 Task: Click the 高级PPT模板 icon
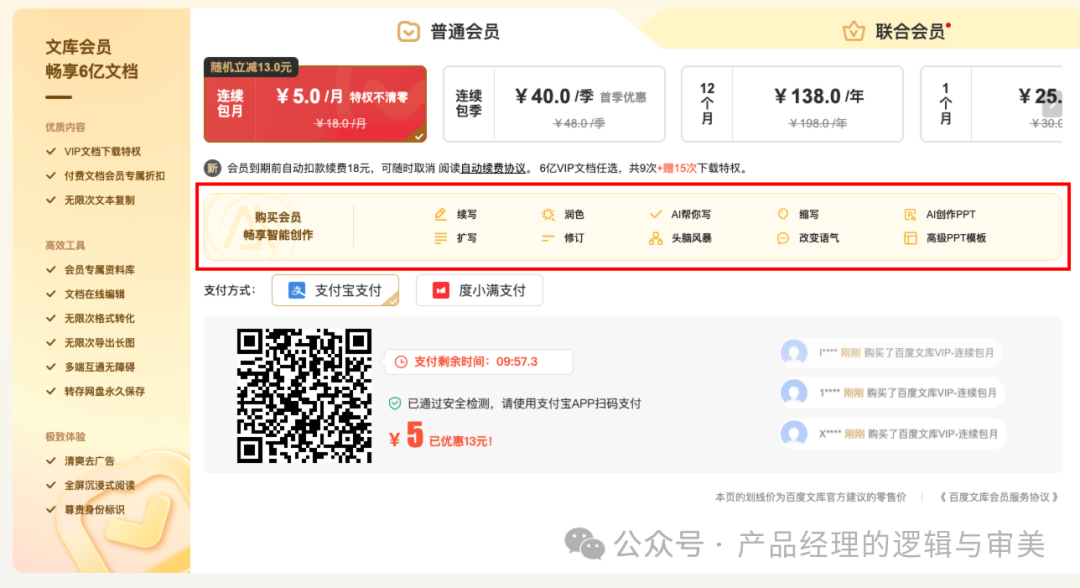[x=911, y=238]
